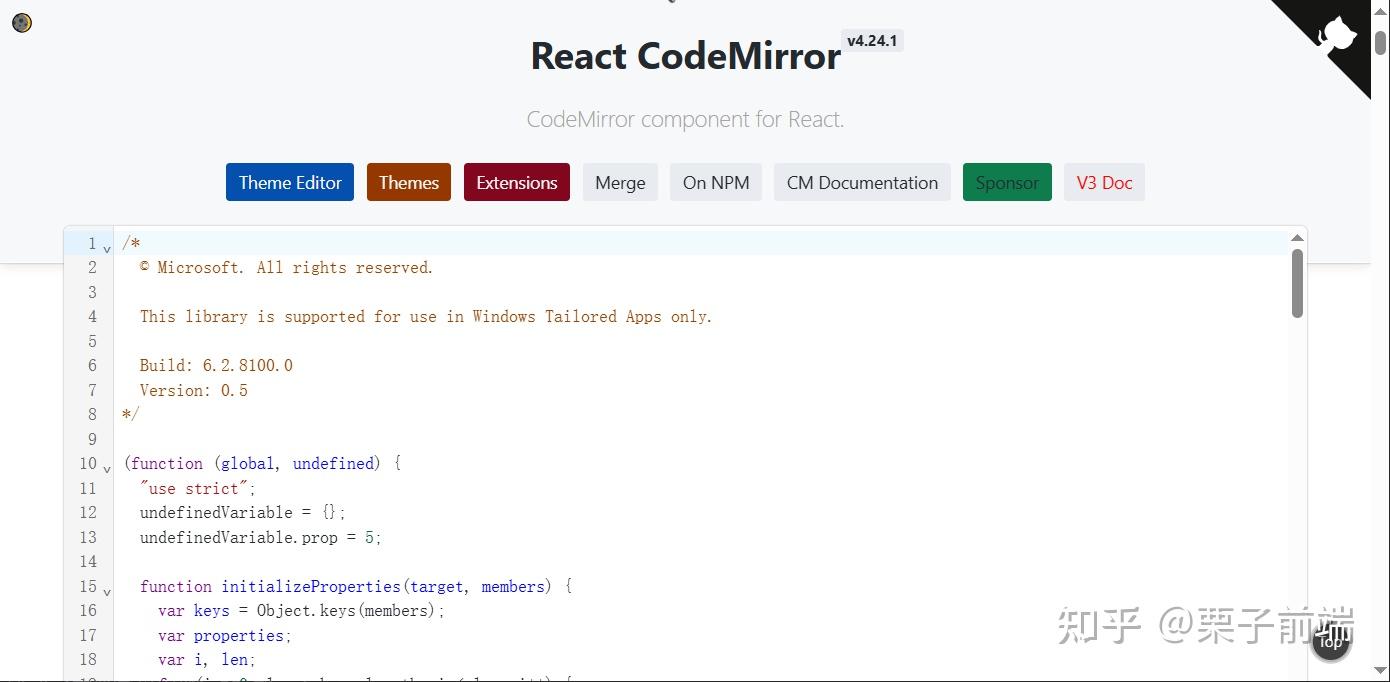
Task: Visit the package On NPM
Action: coord(715,182)
